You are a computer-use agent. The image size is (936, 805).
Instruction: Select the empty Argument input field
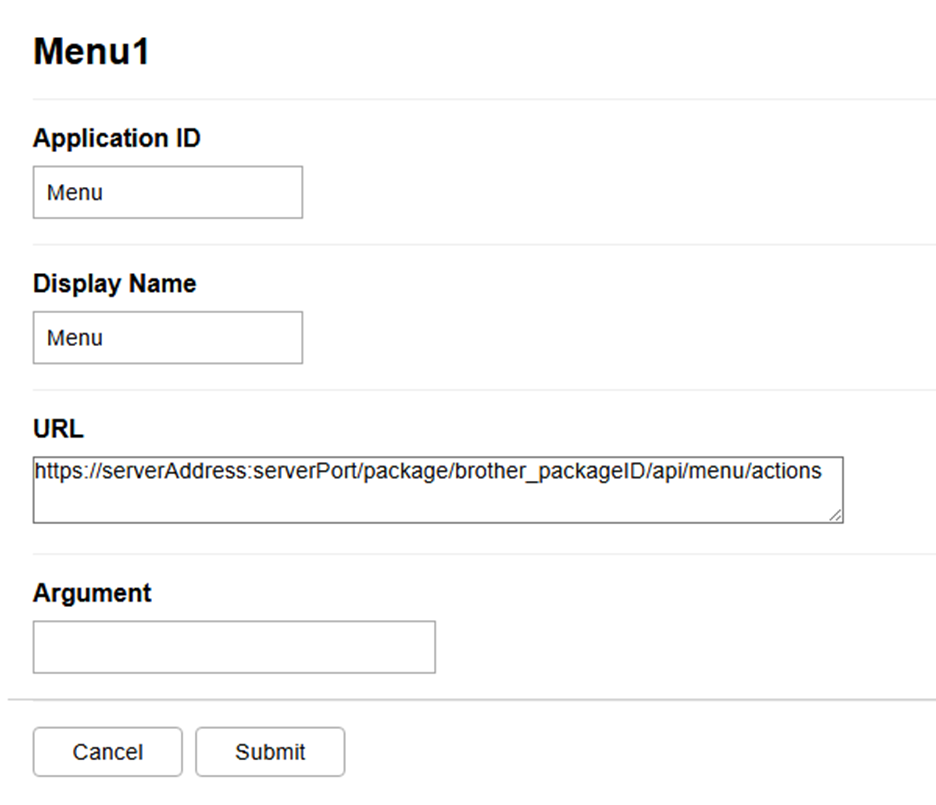[234, 647]
